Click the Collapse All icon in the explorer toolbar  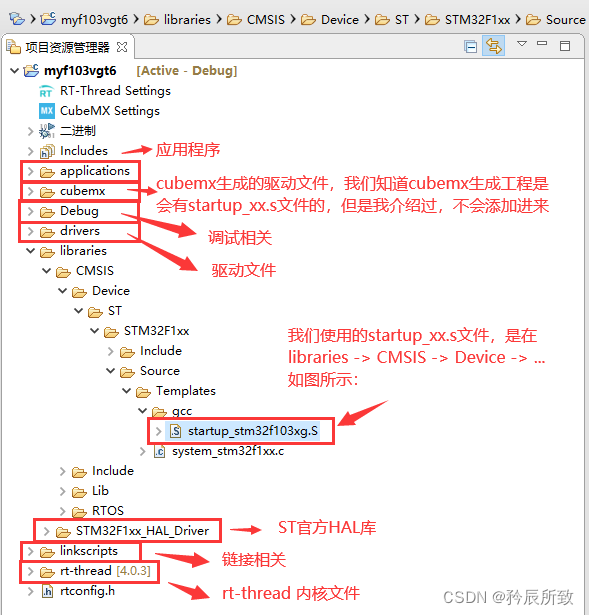click(x=470, y=47)
